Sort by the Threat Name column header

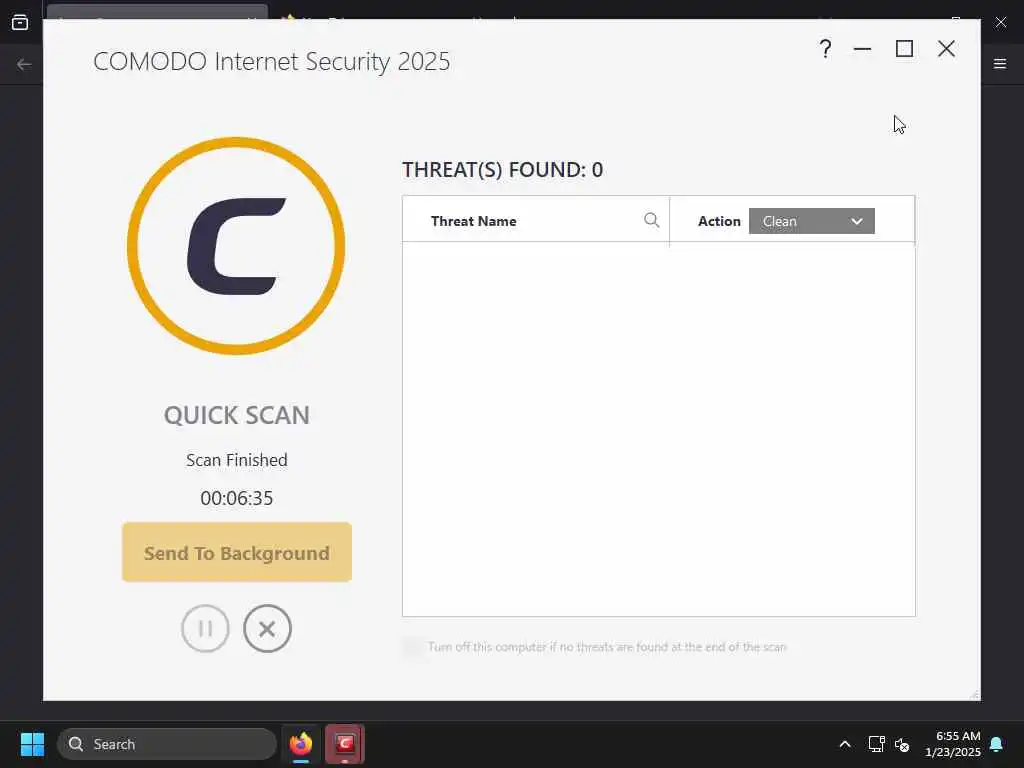tap(473, 221)
